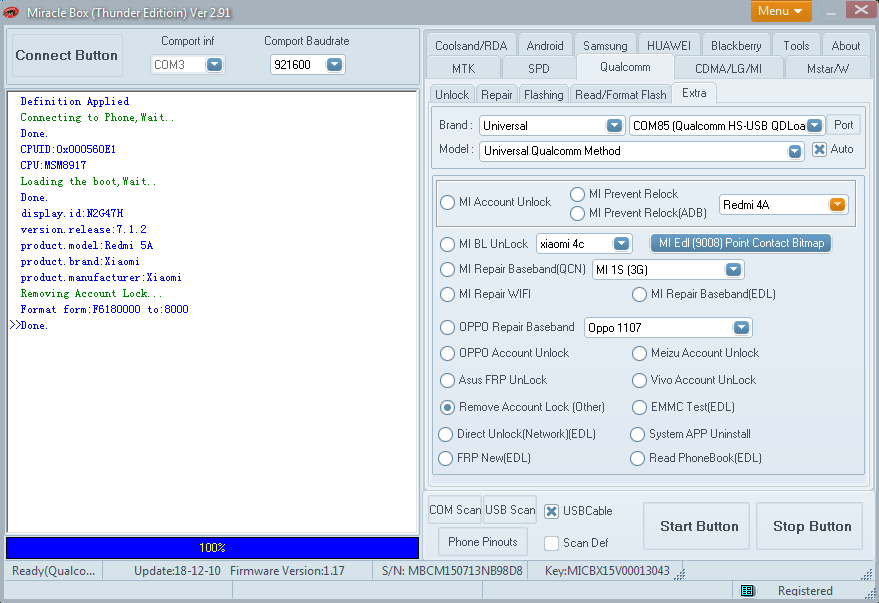Expand the Oppo 1107 dropdown

click(741, 327)
